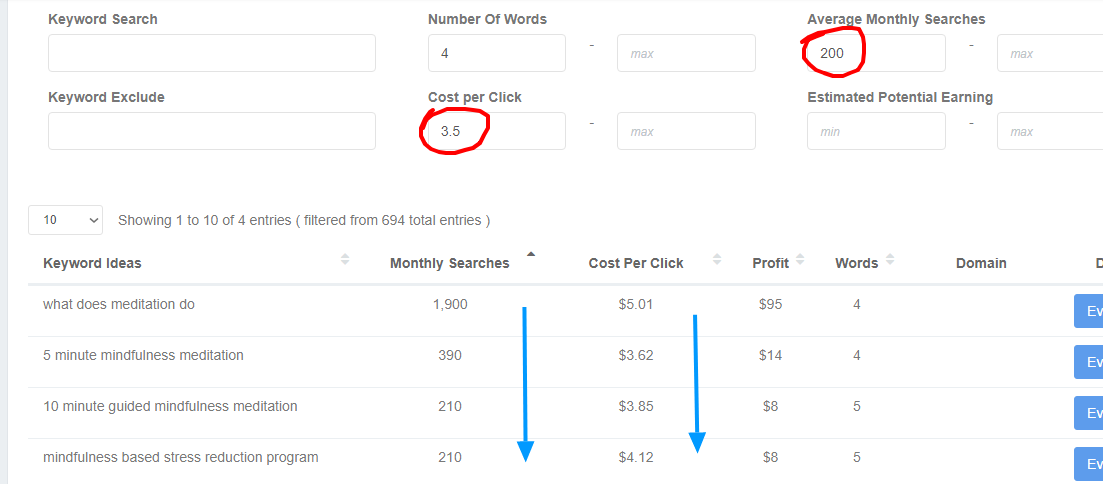Screen dimensions: 1103x484
Task: Click the Domain column header
Action: pyautogui.click(x=981, y=263)
